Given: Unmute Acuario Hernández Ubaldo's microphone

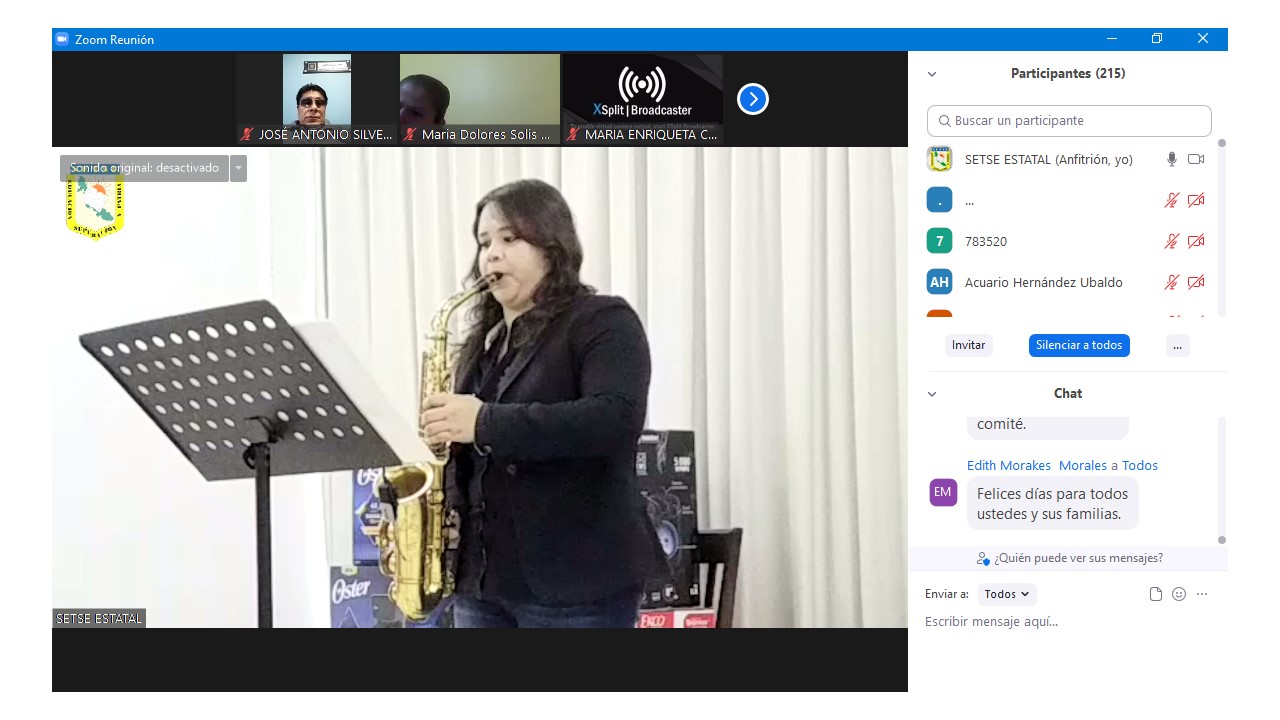Looking at the screenshot, I should click(x=1172, y=282).
